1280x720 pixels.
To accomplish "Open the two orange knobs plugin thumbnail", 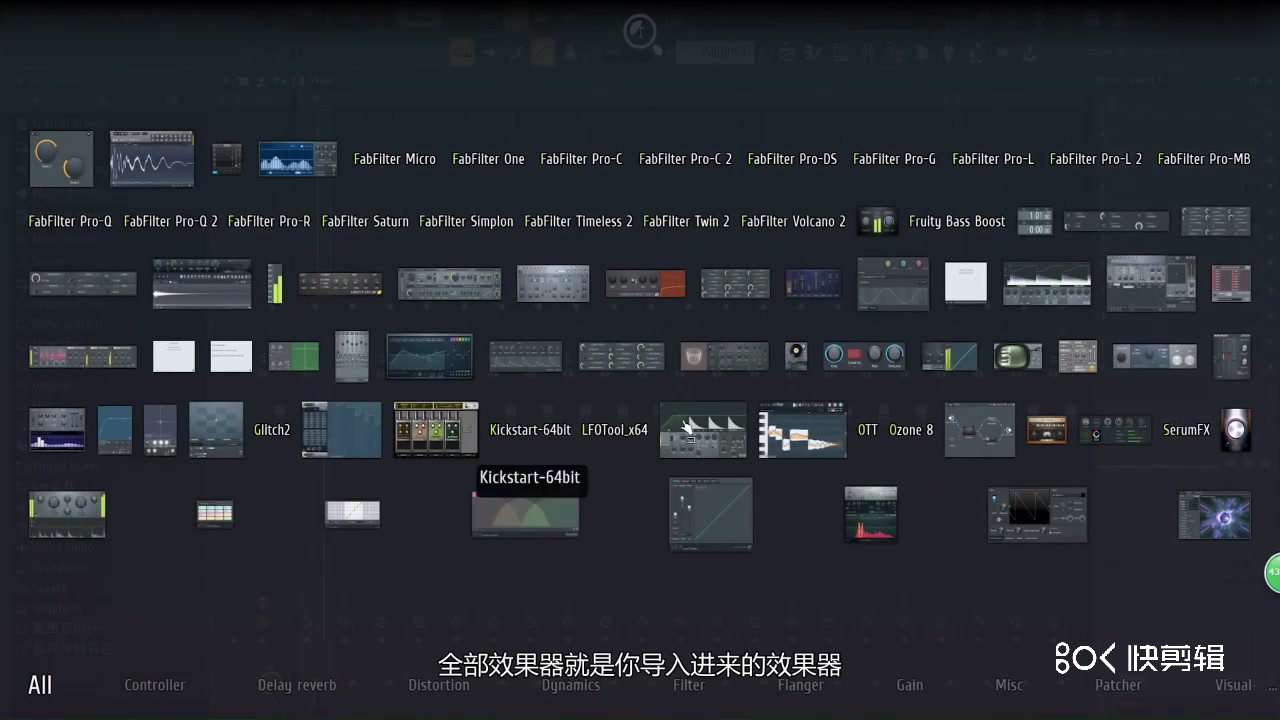I will click(x=61, y=159).
